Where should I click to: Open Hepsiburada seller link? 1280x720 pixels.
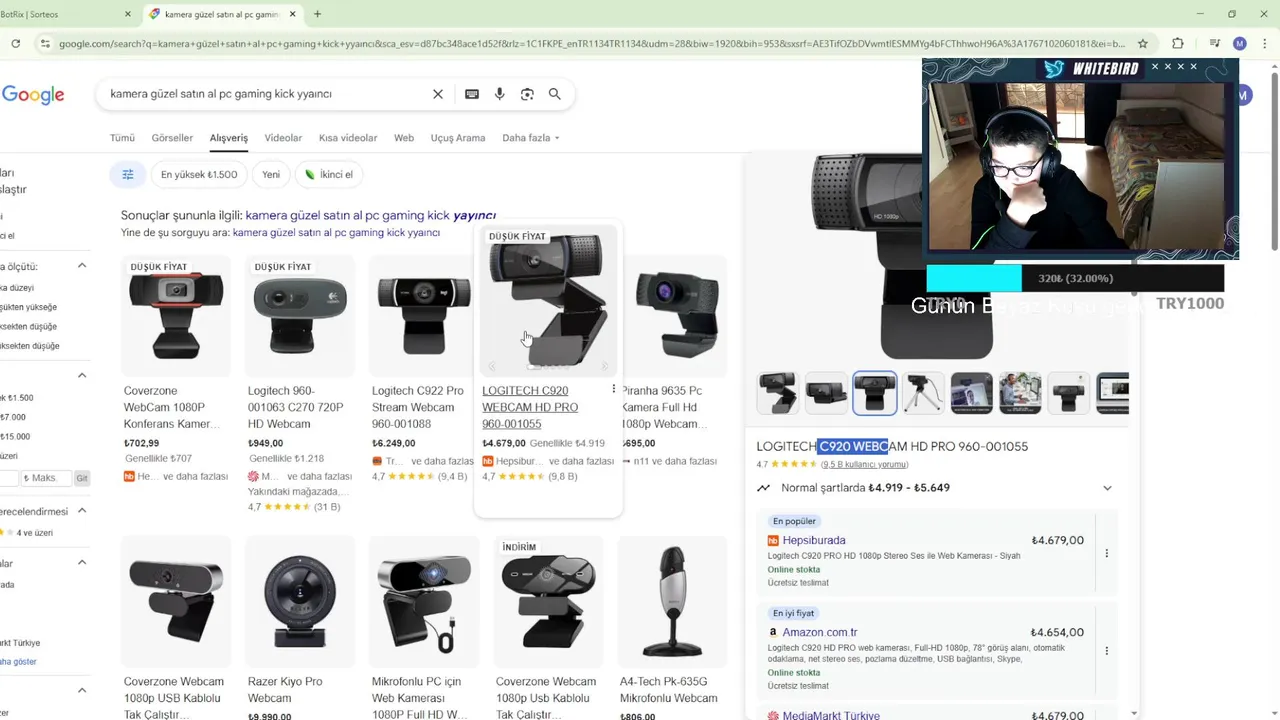click(814, 540)
